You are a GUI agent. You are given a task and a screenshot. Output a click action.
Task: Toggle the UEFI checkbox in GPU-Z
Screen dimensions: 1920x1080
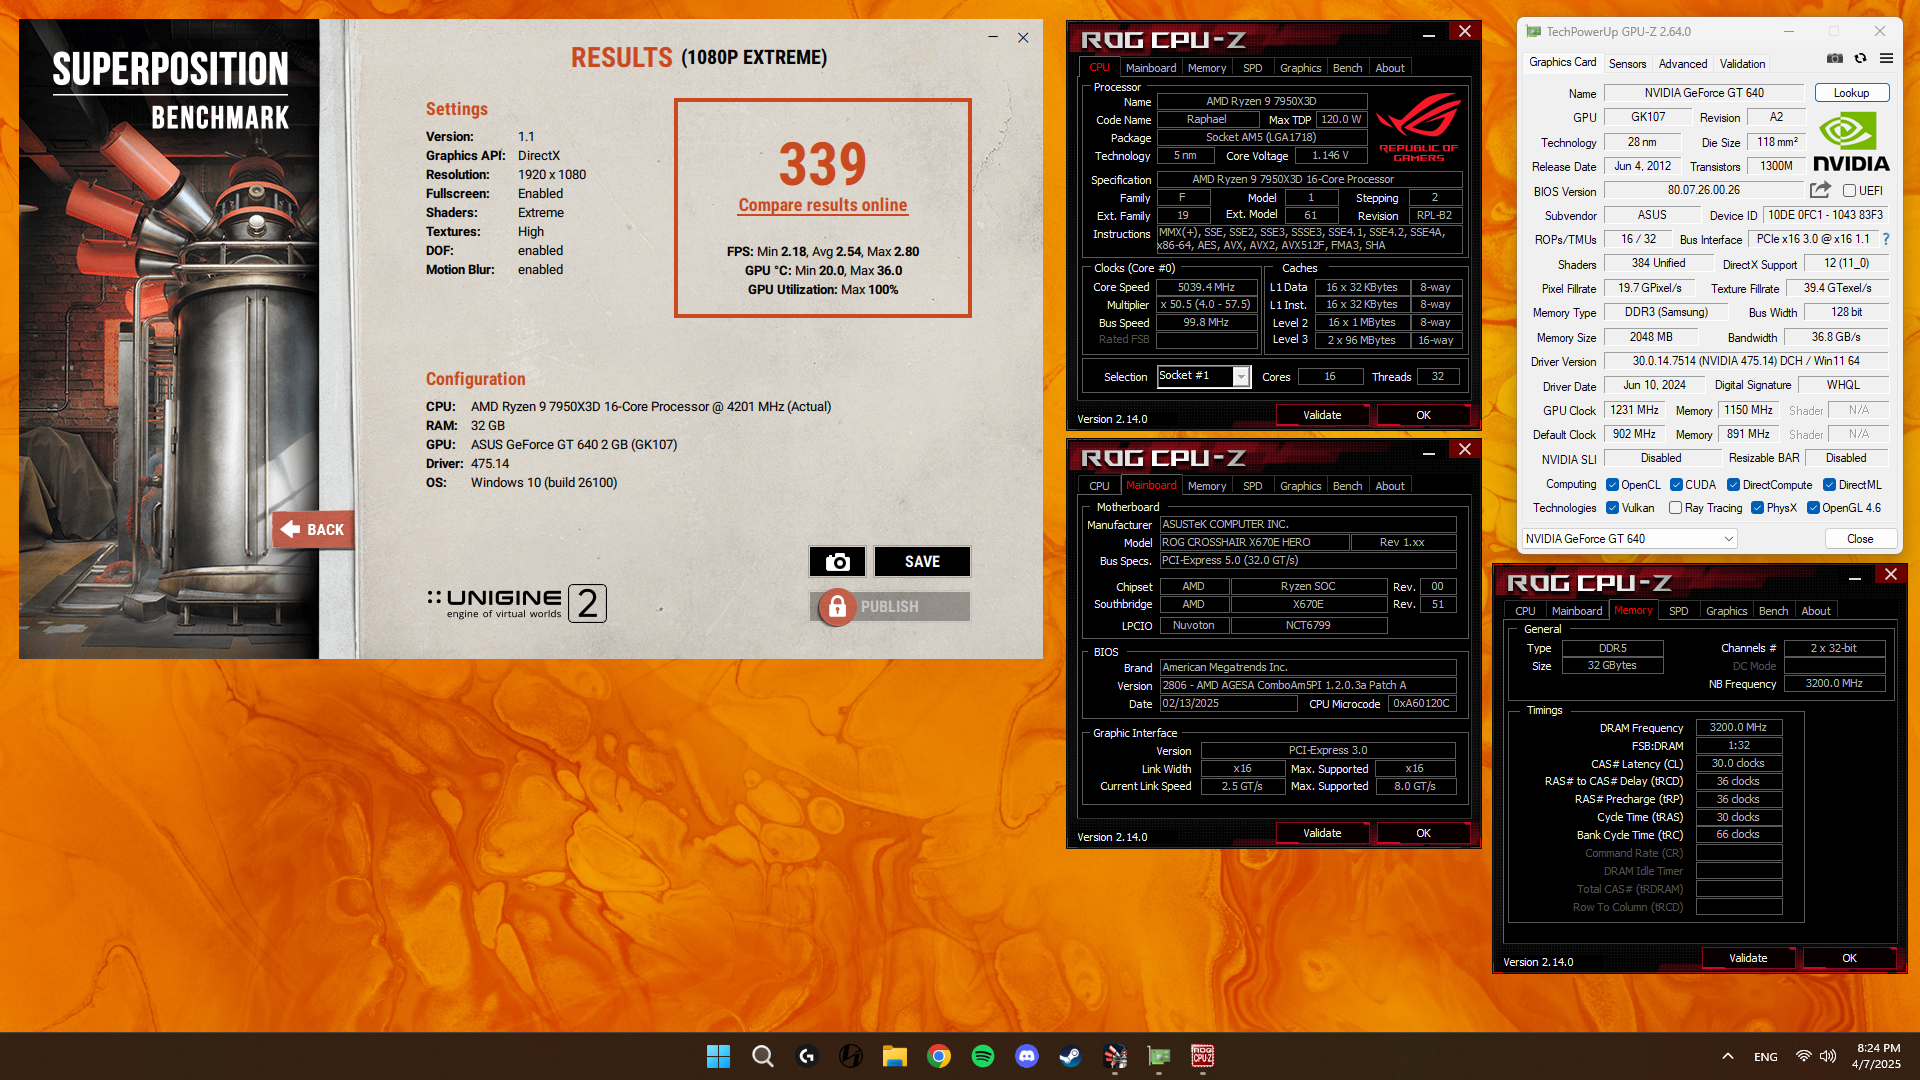(1849, 191)
